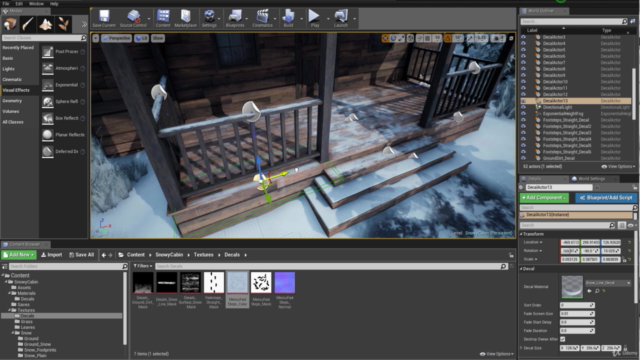Open the Perspective viewport dropdown

117,38
